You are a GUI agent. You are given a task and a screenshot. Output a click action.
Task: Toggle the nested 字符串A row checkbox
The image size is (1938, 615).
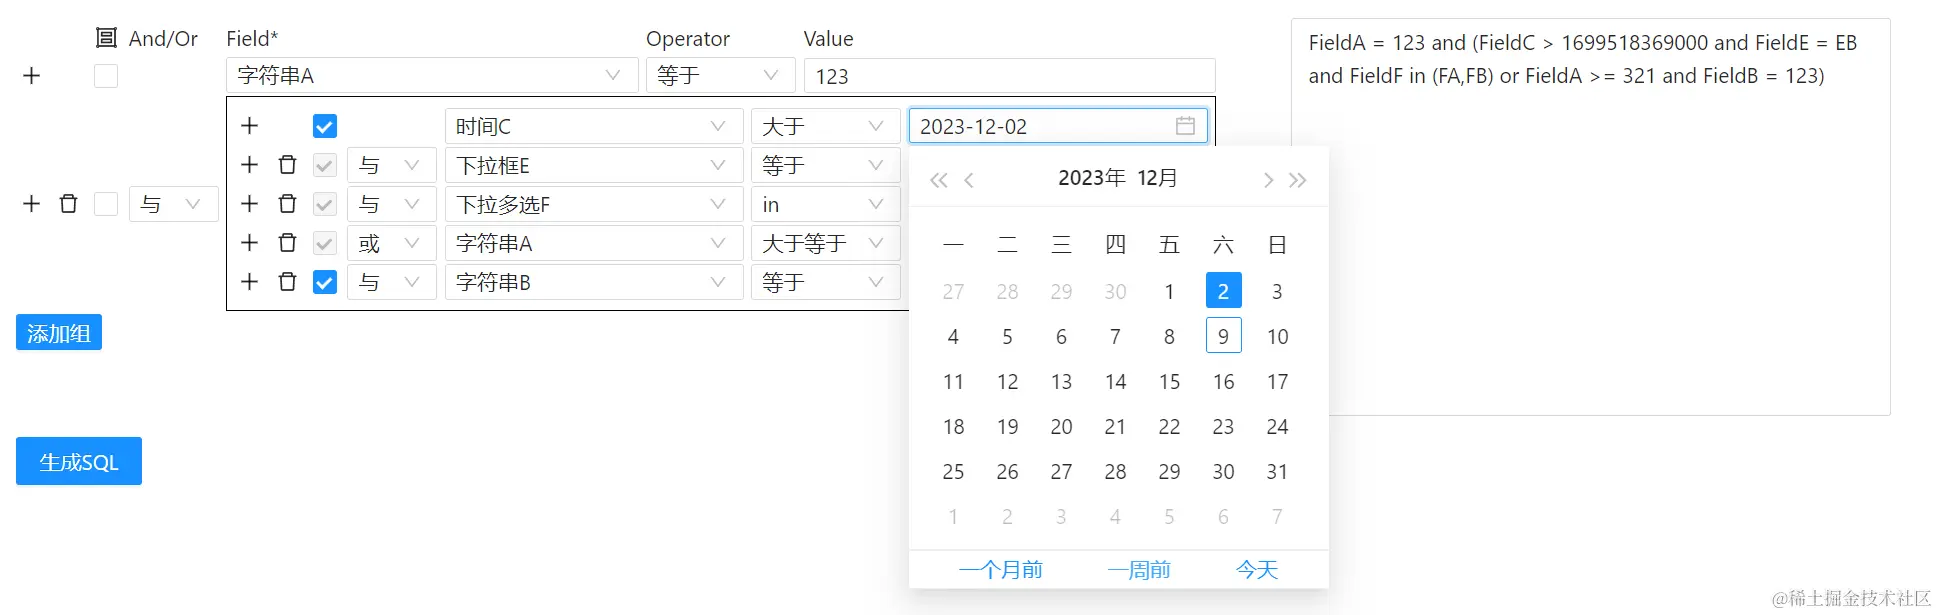point(325,243)
